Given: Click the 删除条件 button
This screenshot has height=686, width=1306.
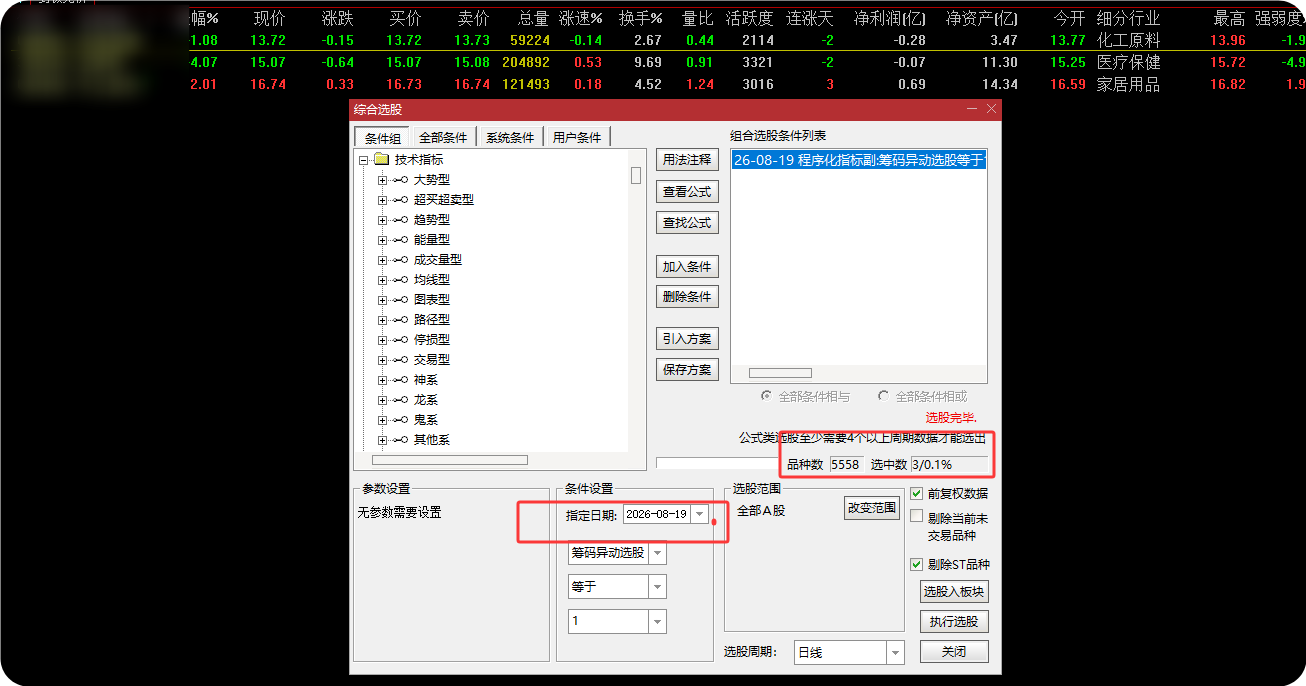Looking at the screenshot, I should [x=687, y=297].
